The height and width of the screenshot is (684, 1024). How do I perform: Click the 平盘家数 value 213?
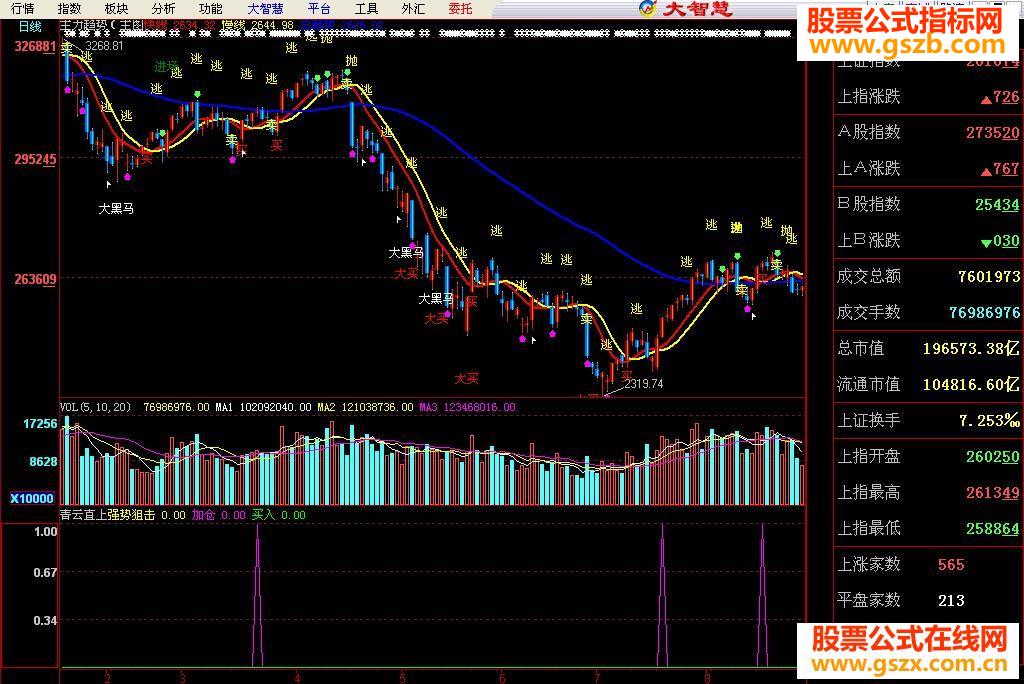(951, 600)
